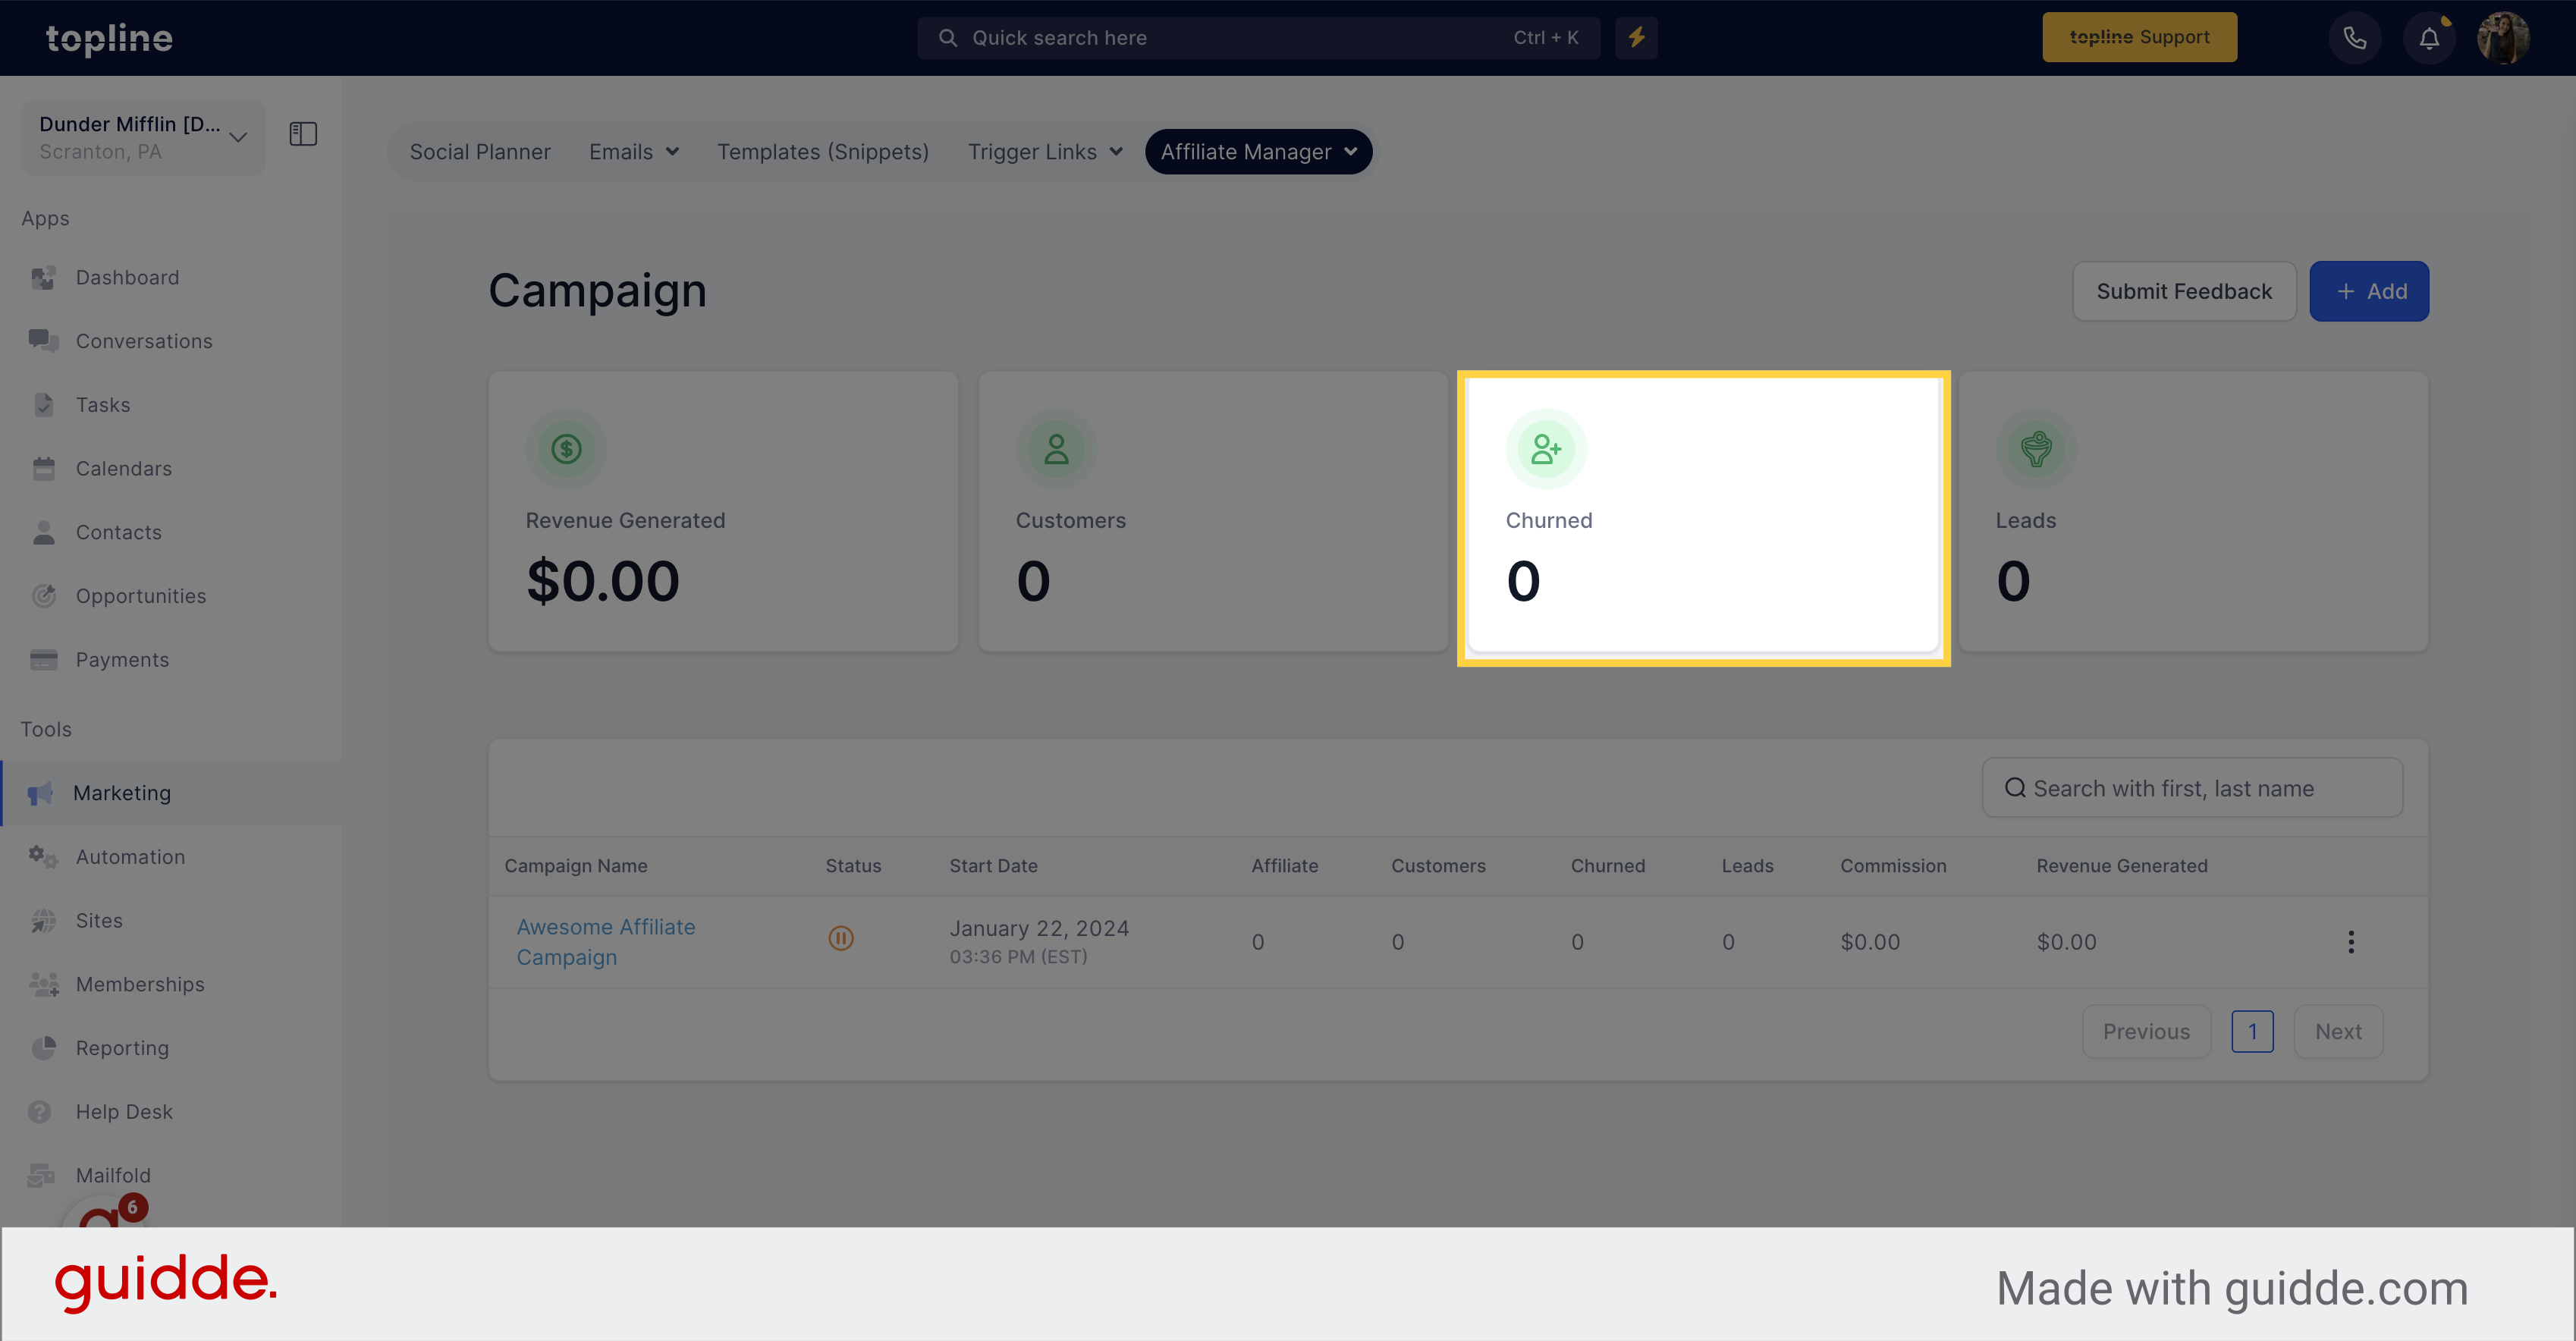The image size is (2576, 1341).
Task: Click the Leads funnel icon
Action: (2036, 449)
